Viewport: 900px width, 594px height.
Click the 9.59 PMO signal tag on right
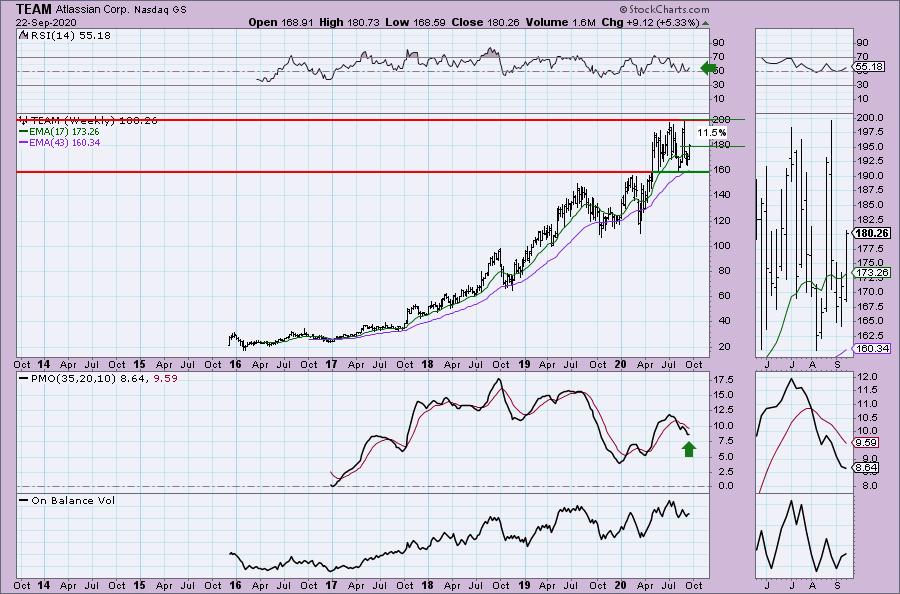[x=866, y=442]
